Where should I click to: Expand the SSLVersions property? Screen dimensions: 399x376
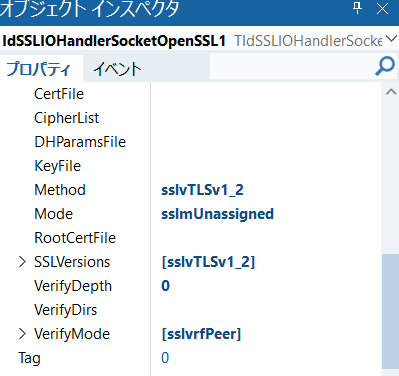(22, 262)
